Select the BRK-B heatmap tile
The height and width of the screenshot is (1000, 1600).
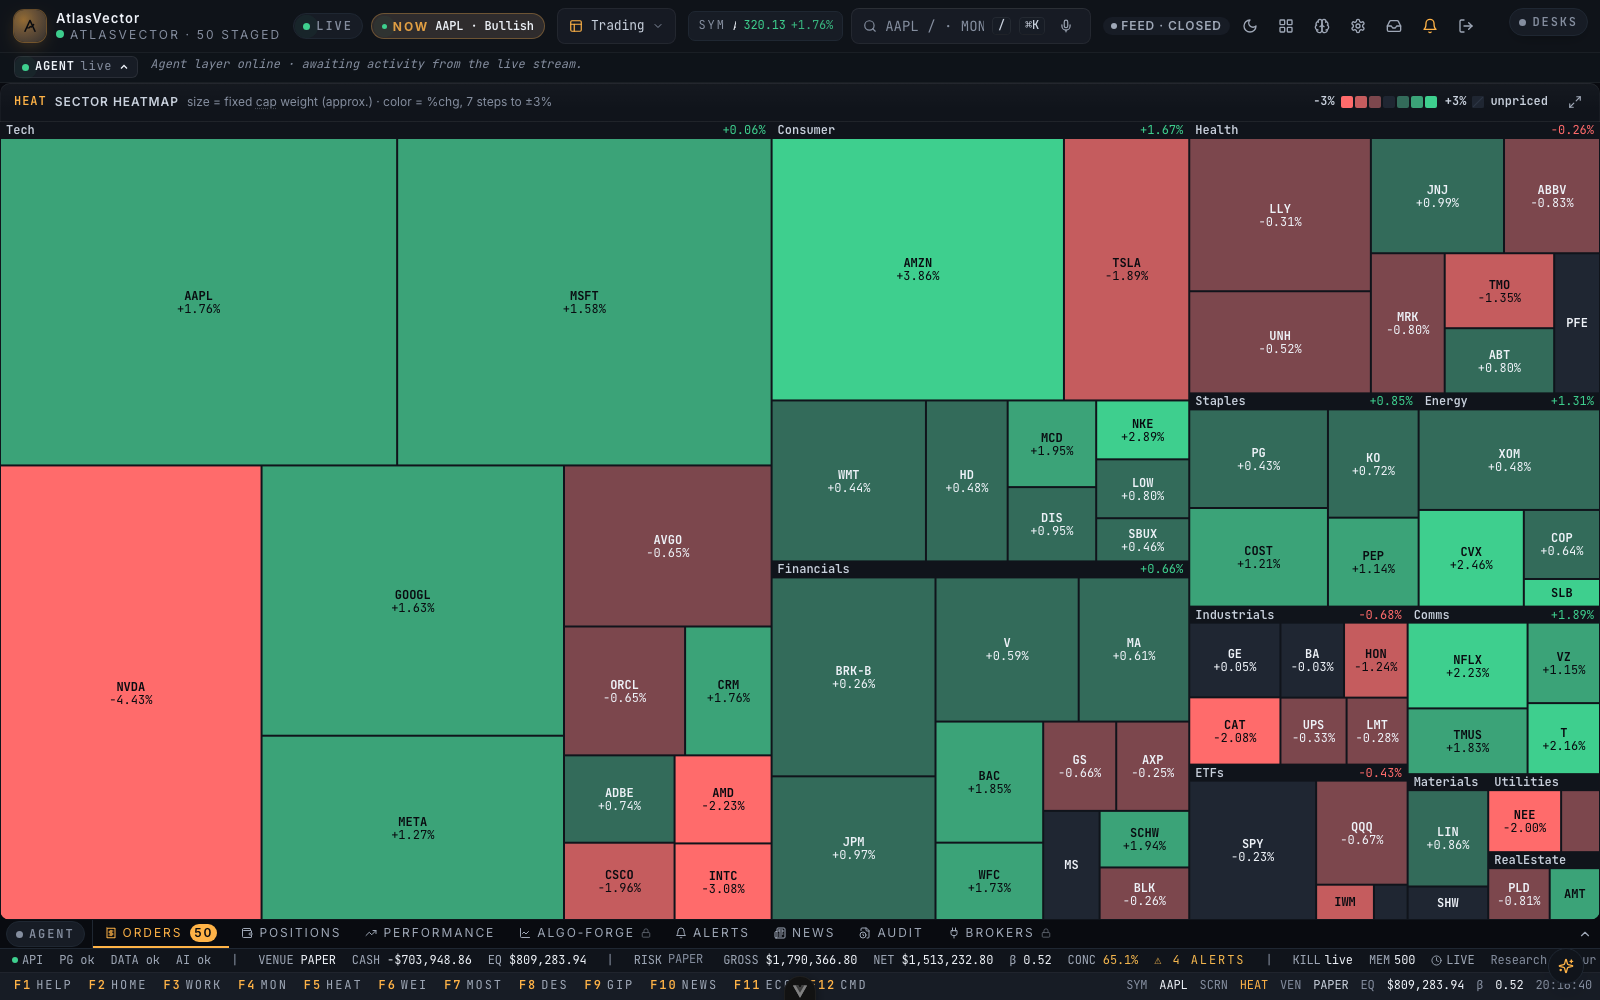(854, 677)
